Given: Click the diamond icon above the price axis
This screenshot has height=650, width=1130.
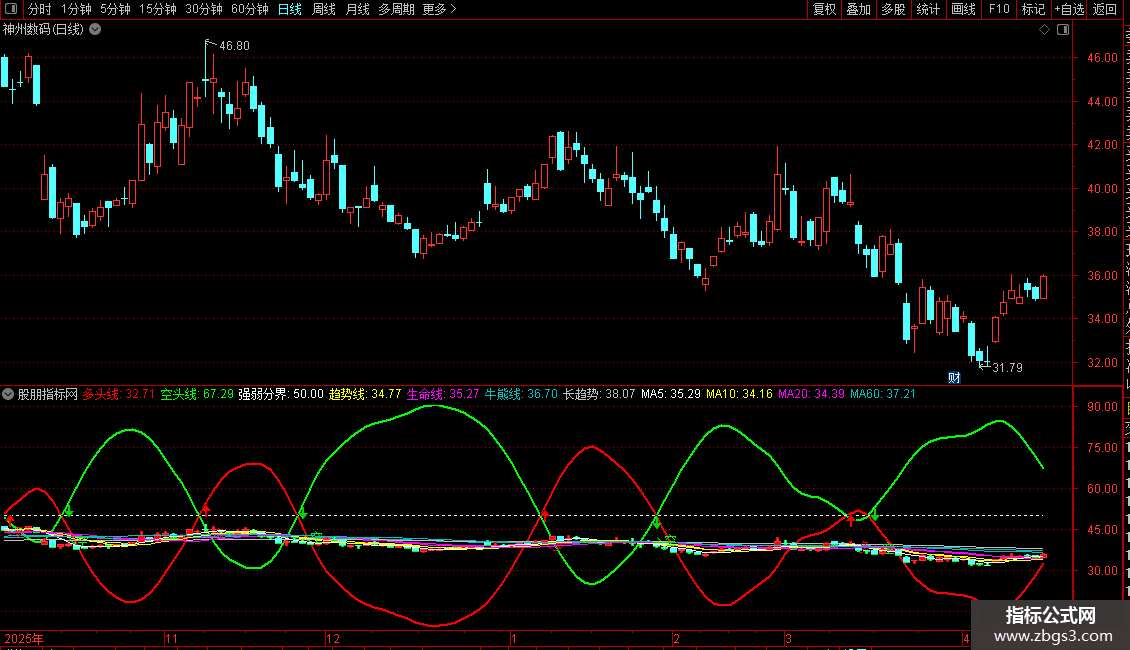Looking at the screenshot, I should (1044, 30).
